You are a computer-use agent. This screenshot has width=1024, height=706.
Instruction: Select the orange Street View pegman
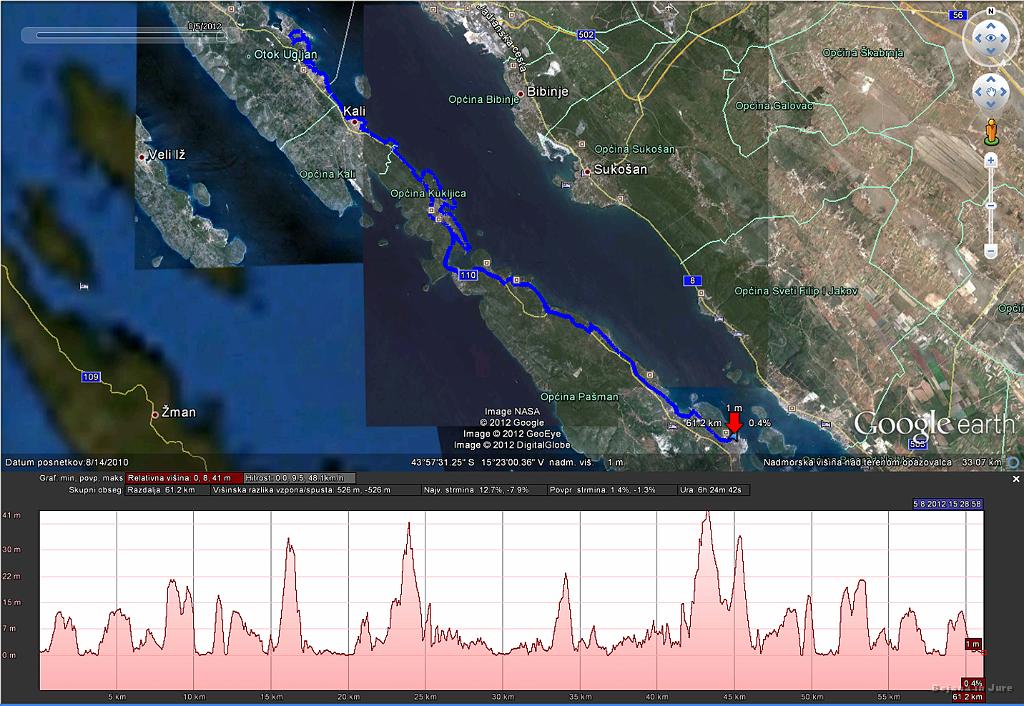991,131
